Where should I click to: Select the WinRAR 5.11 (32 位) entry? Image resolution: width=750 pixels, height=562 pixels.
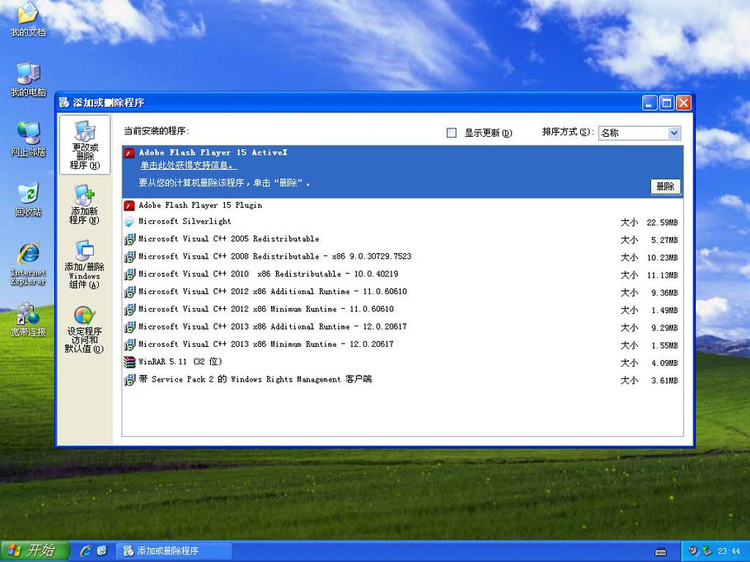click(402, 362)
